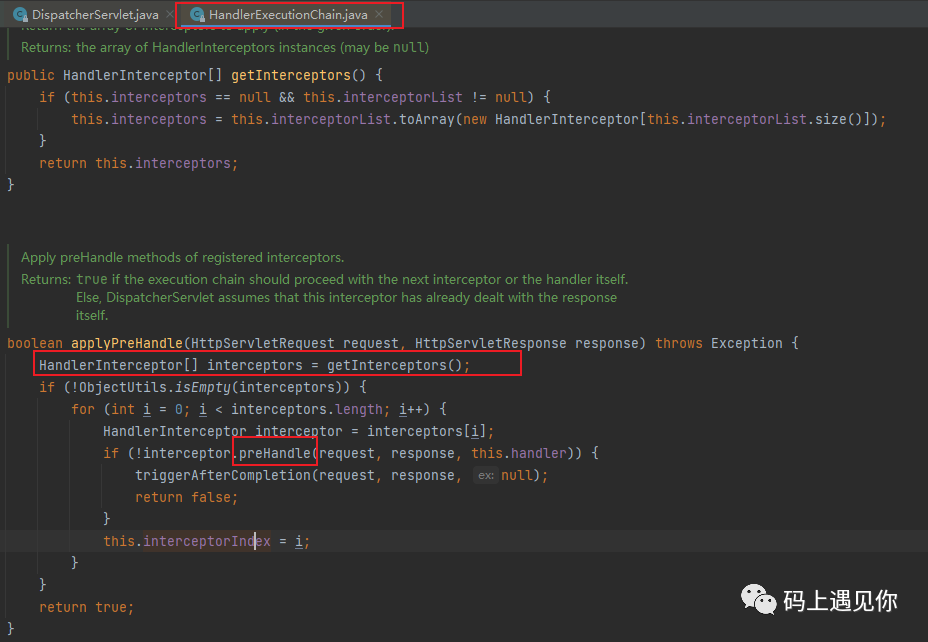Click 'int i = 0' loop initializer
This screenshot has width=928, height=642.
pyautogui.click(x=147, y=409)
